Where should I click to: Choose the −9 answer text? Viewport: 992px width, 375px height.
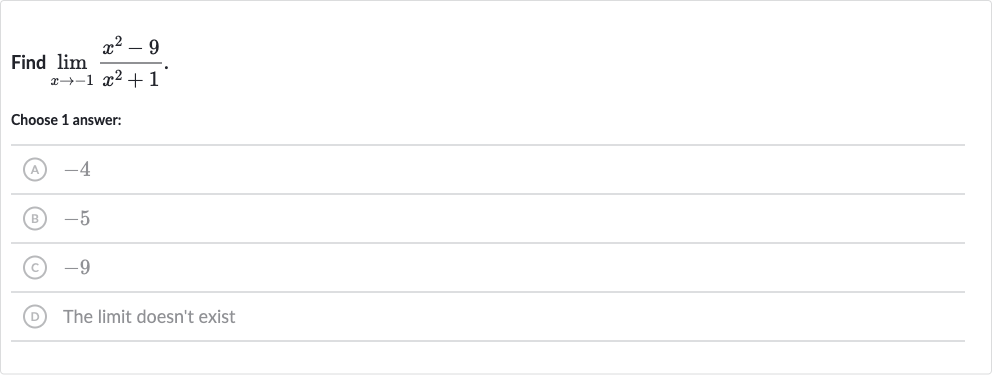pyautogui.click(x=77, y=267)
